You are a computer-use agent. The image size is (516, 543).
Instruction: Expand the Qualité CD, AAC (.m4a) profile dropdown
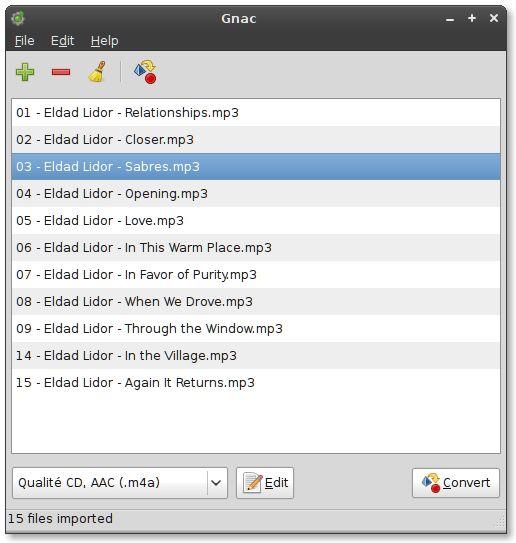(120, 483)
